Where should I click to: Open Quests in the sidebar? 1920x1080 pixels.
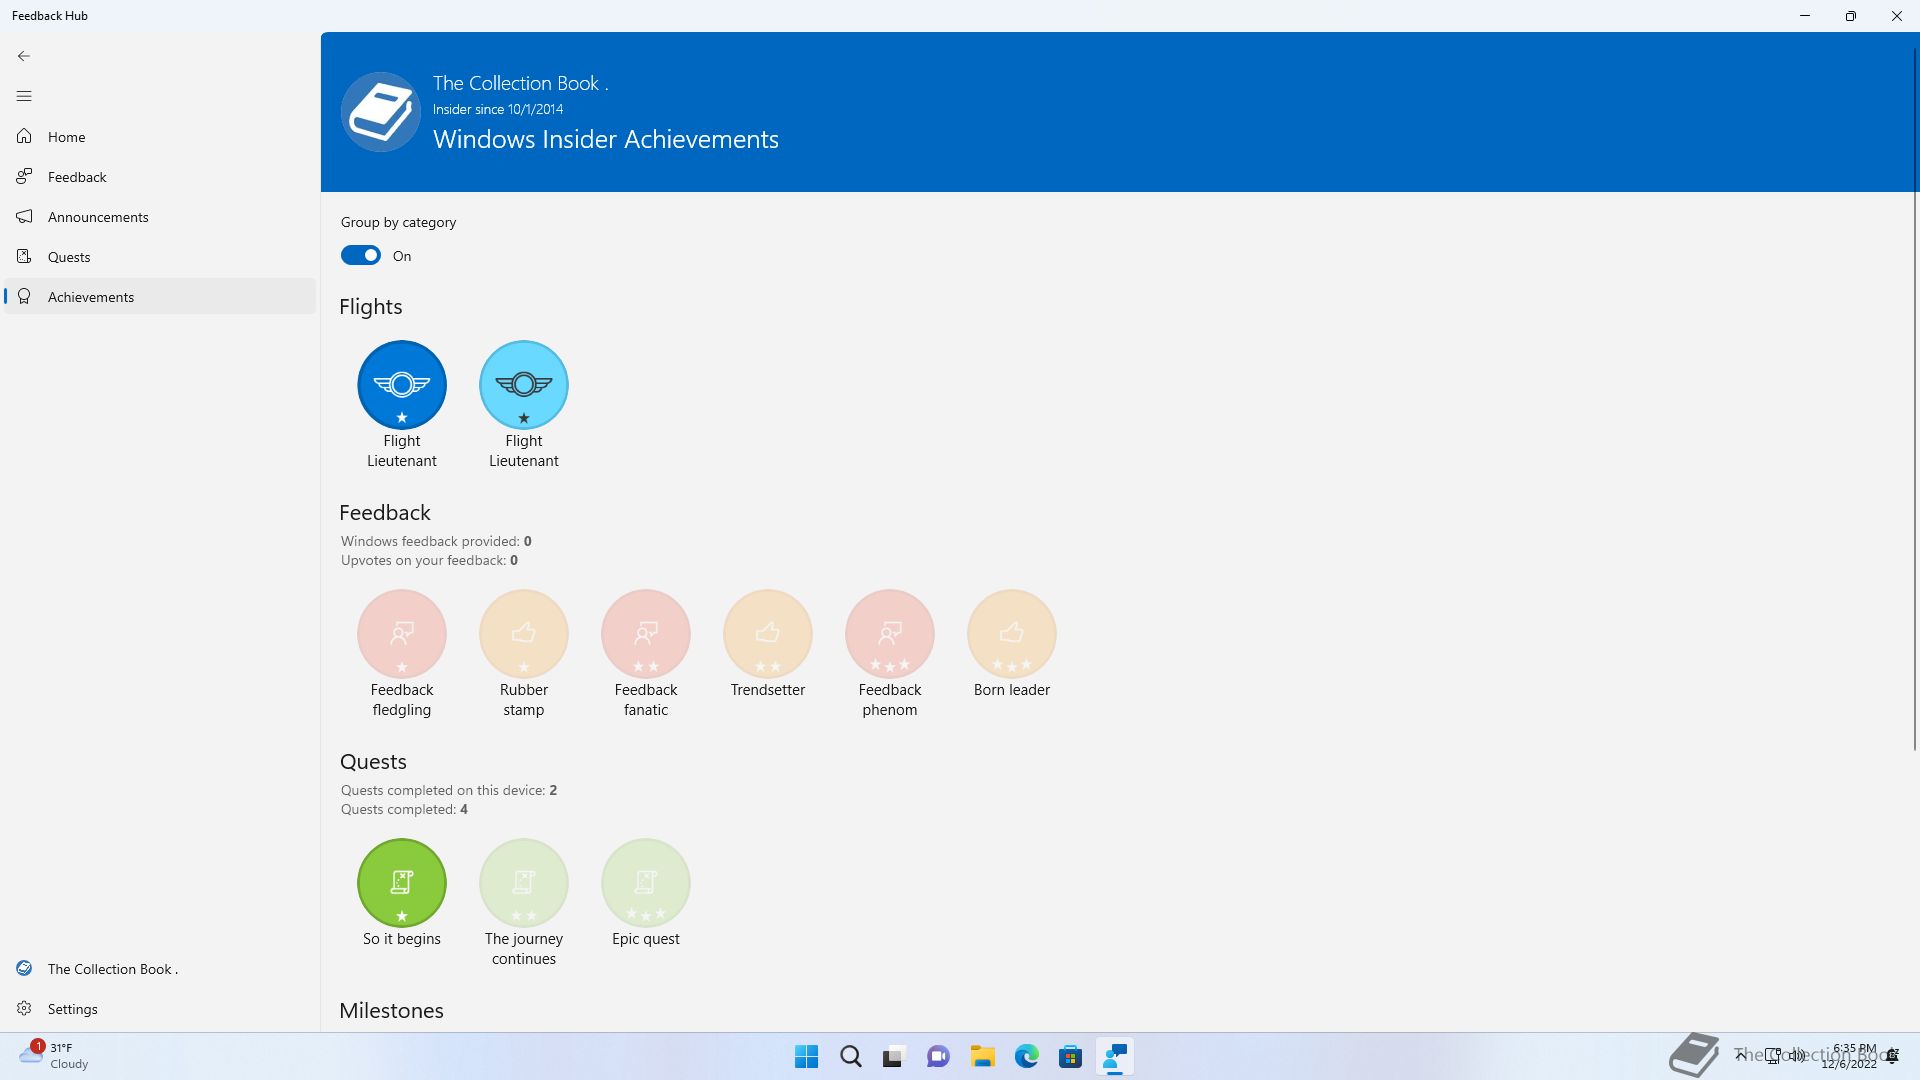(69, 257)
